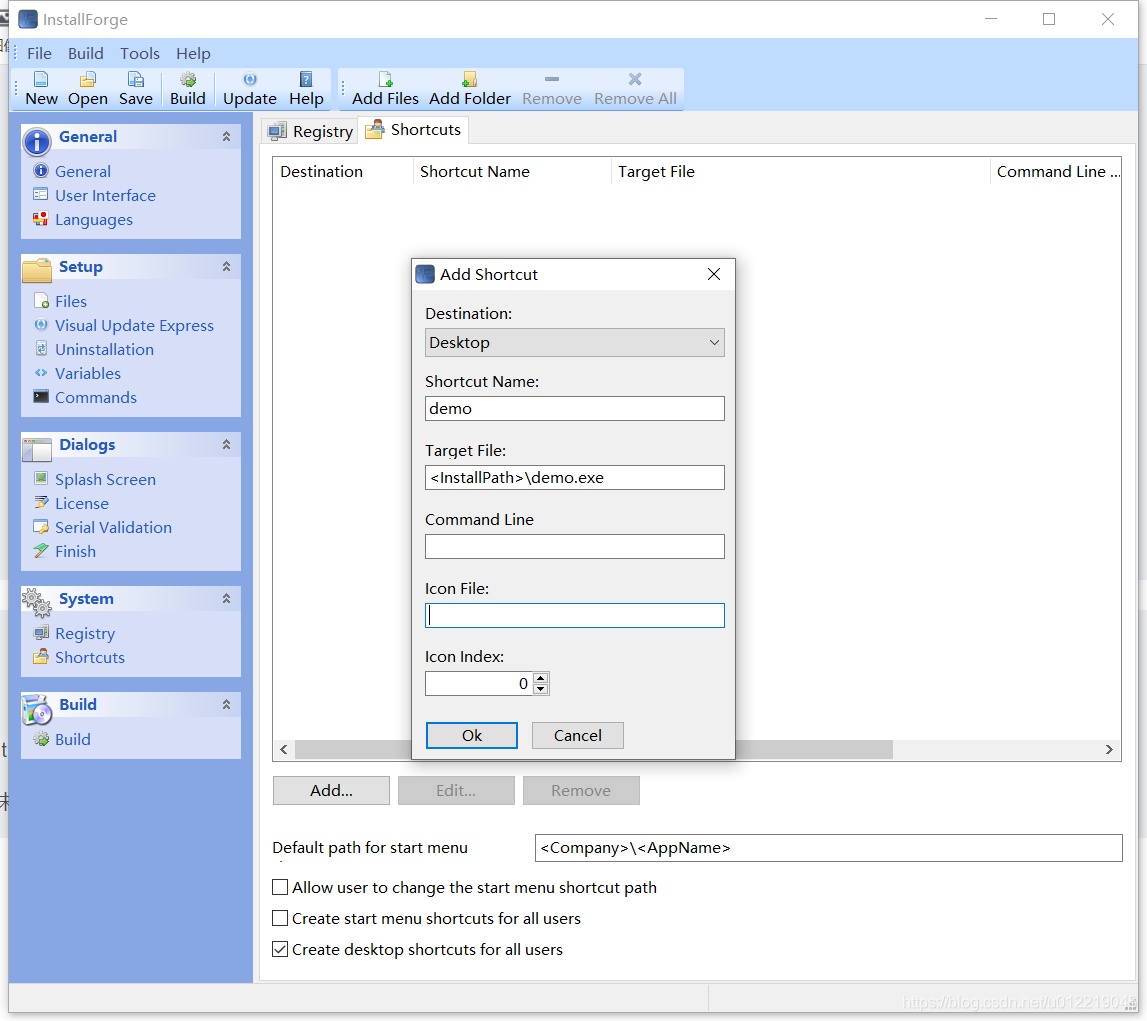Increase the Icon Index value
The height and width of the screenshot is (1021, 1147).
[541, 678]
